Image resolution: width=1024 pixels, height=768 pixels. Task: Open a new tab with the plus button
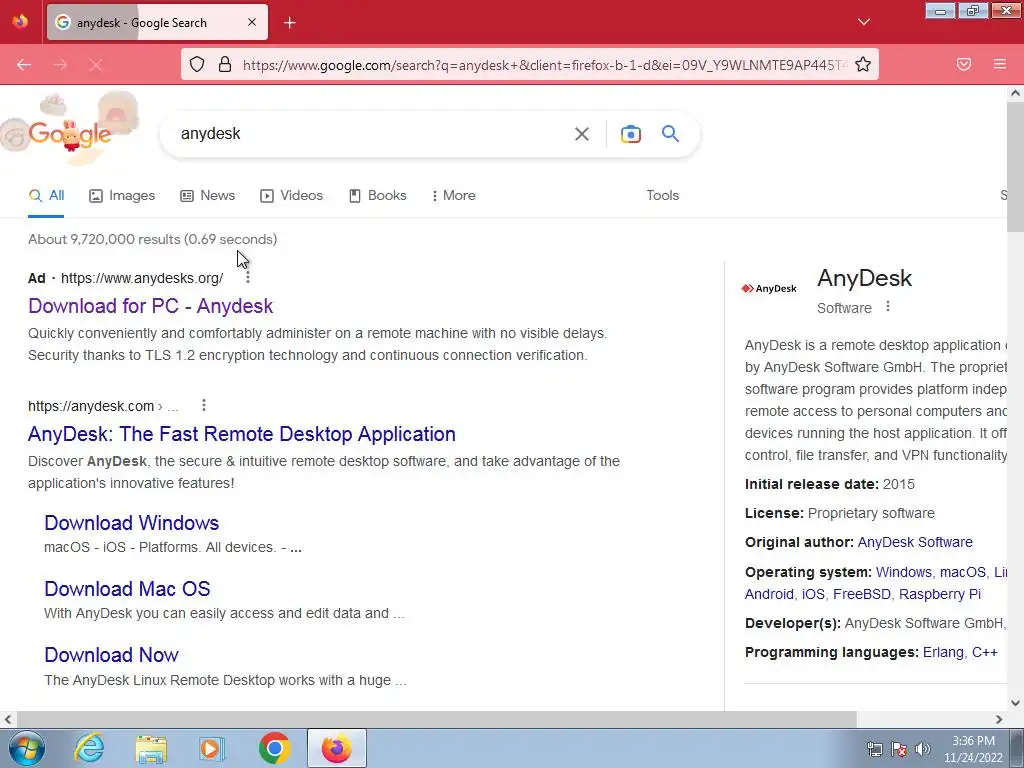coord(289,23)
